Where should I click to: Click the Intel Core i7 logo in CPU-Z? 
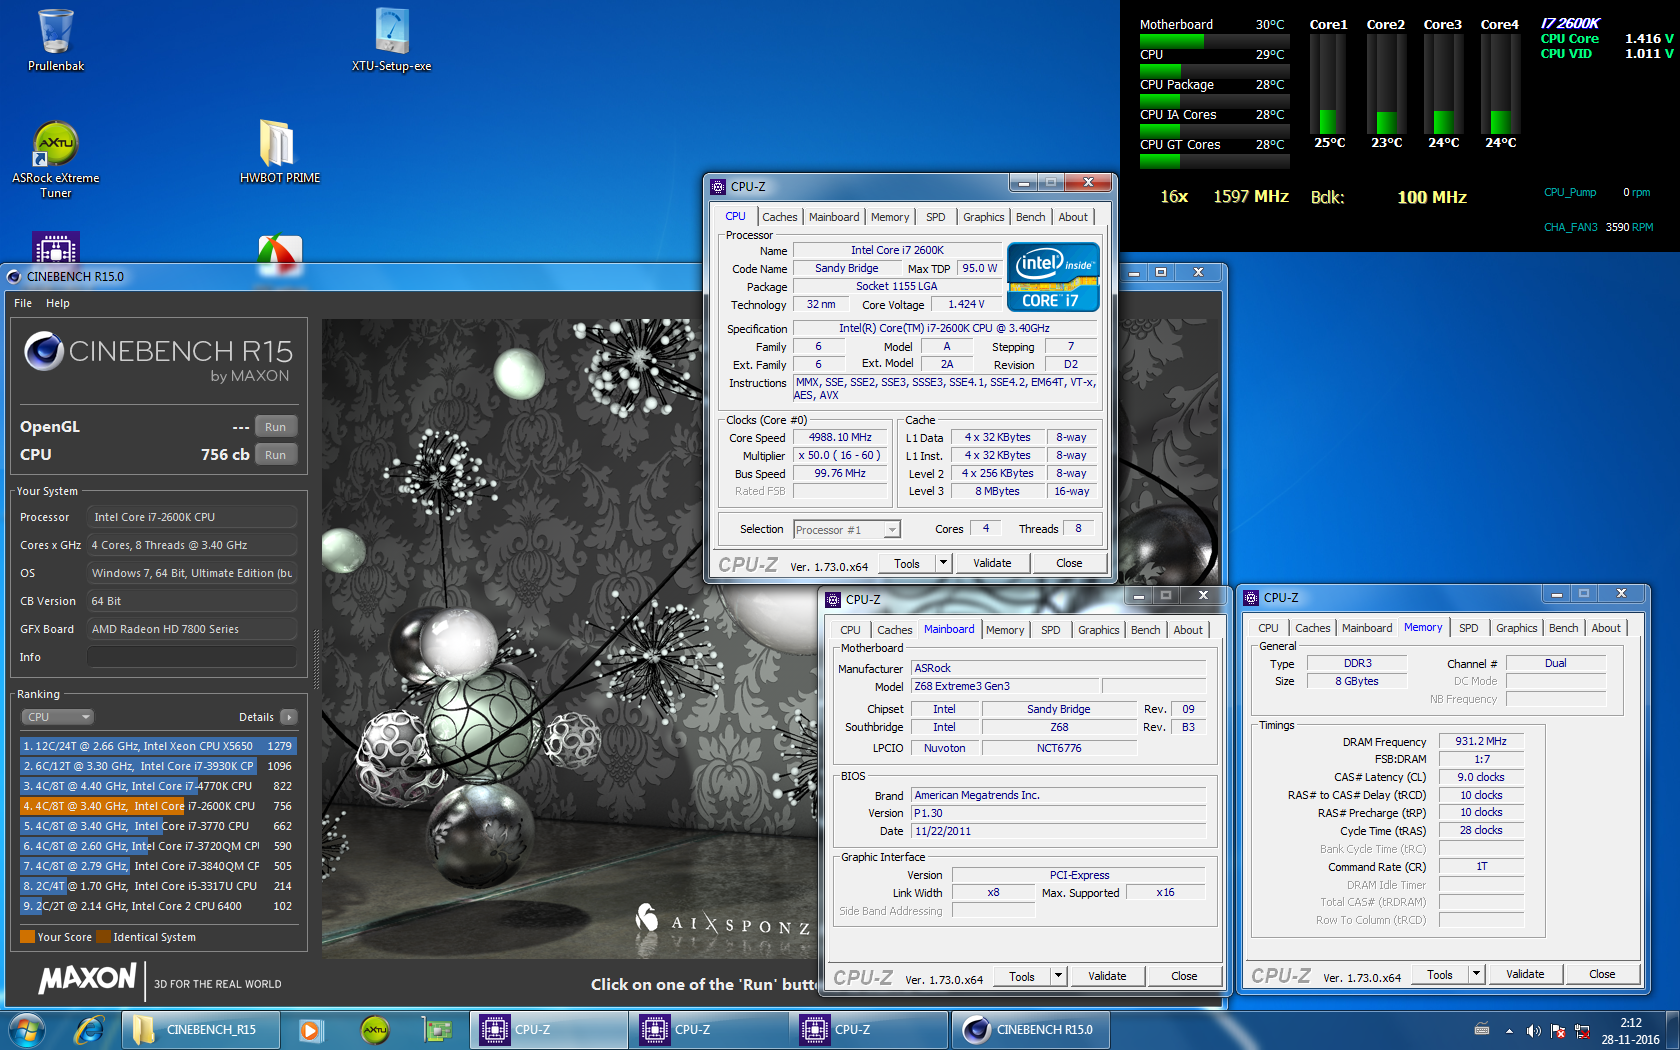1054,277
